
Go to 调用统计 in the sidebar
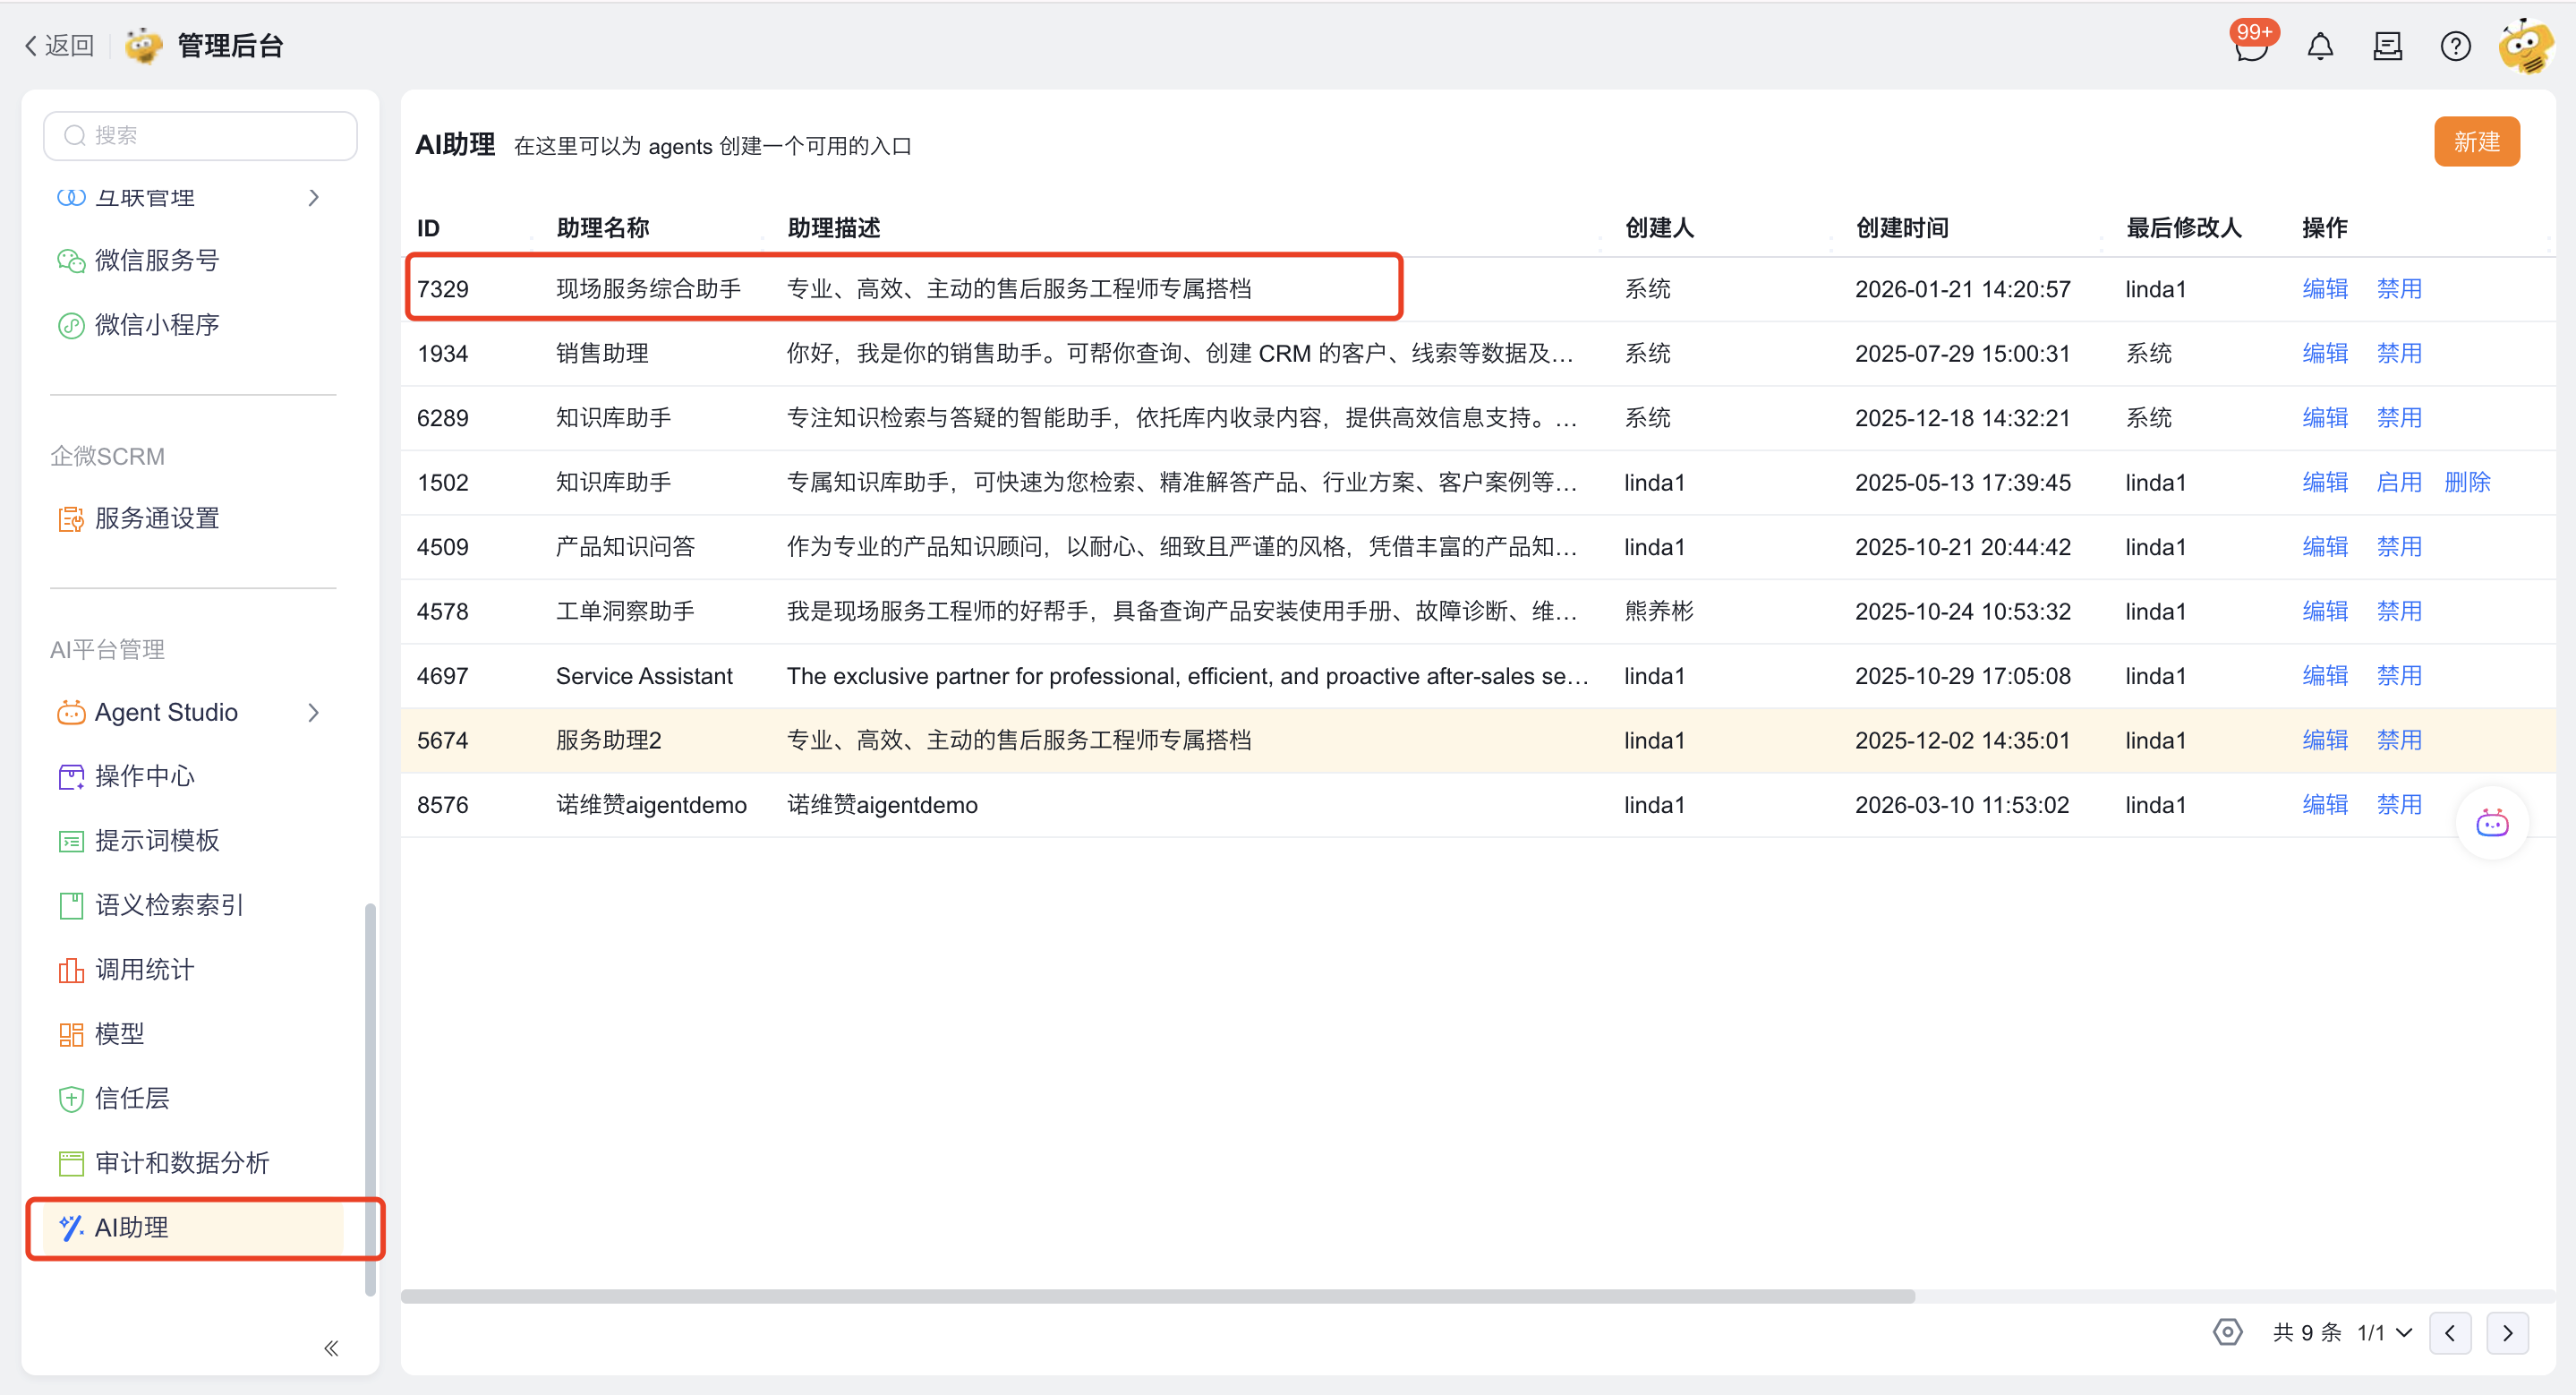pyautogui.click(x=144, y=969)
